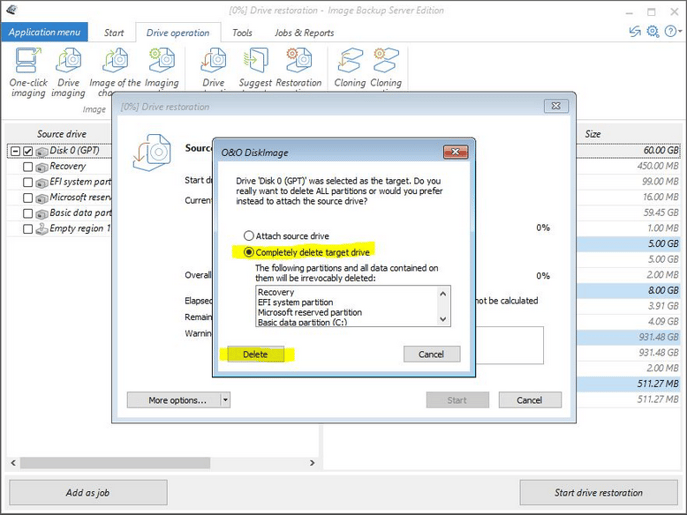Open the Imaging options icon
The height and width of the screenshot is (515, 687).
162,60
